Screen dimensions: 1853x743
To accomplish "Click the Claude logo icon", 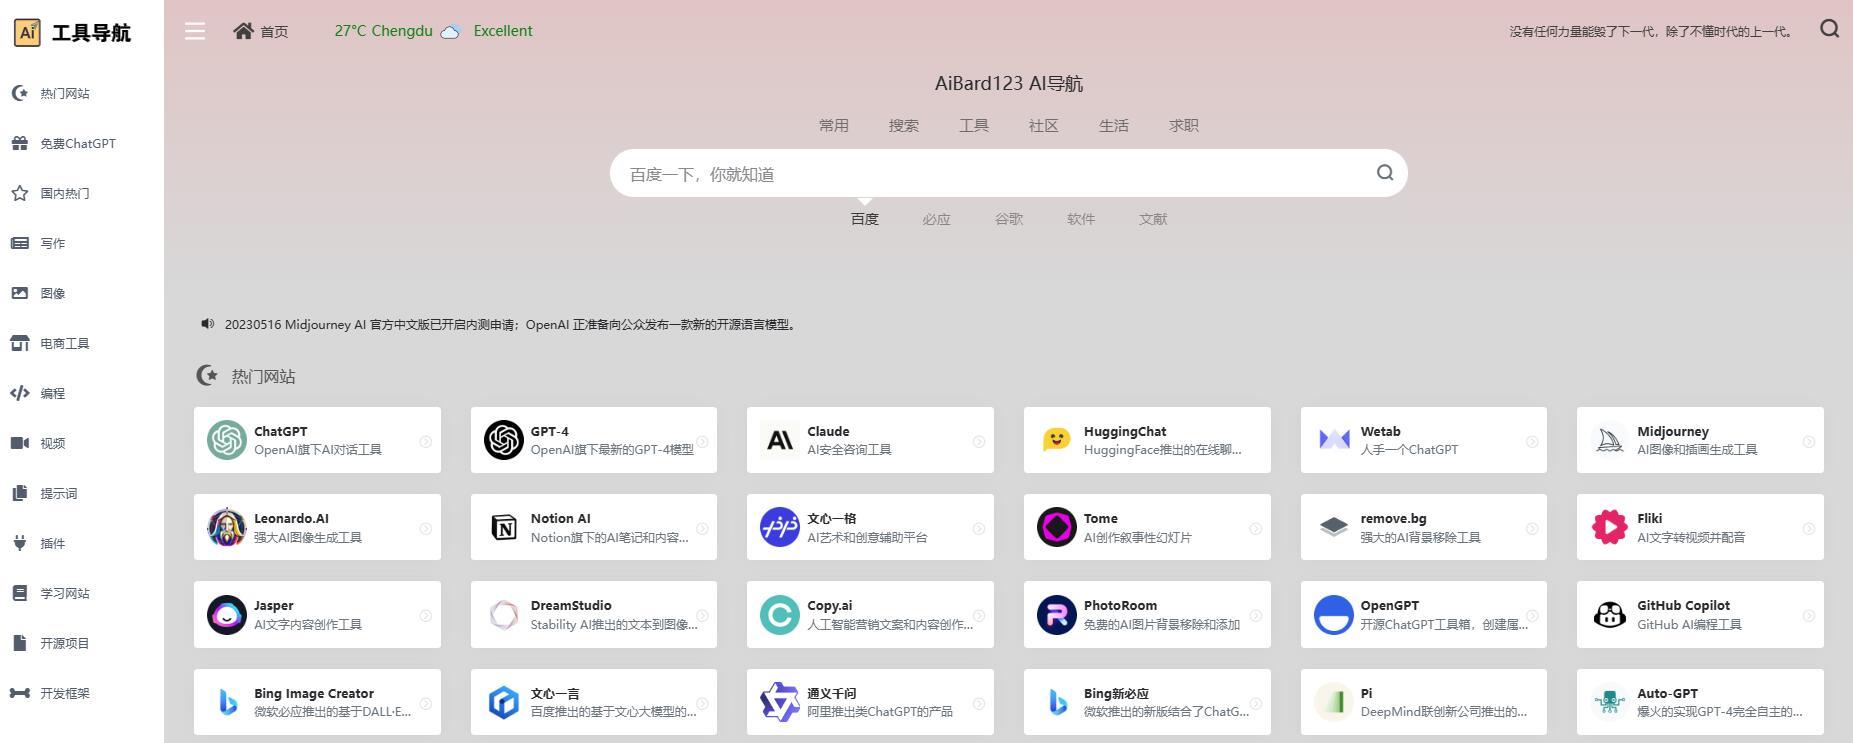I will click(780, 440).
